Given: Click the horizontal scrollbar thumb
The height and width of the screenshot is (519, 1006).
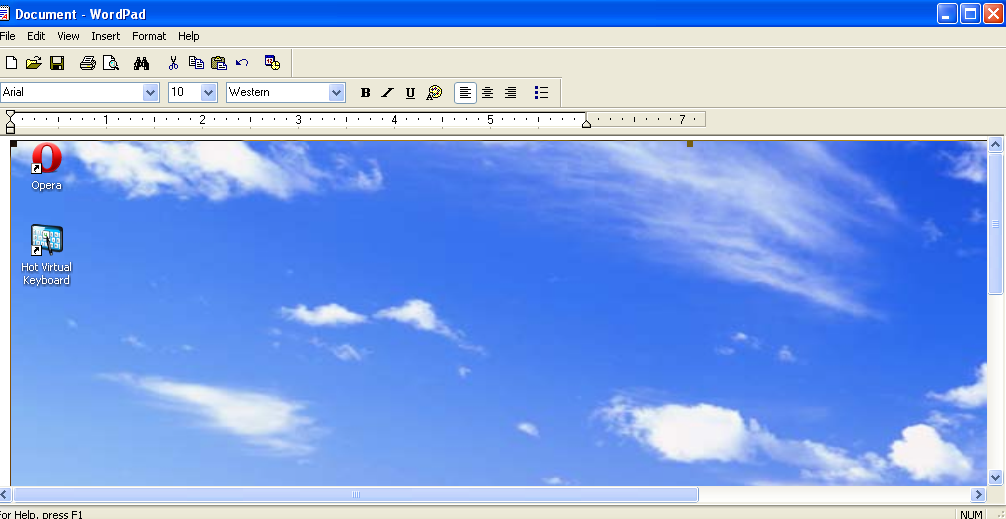Looking at the screenshot, I should [x=355, y=494].
